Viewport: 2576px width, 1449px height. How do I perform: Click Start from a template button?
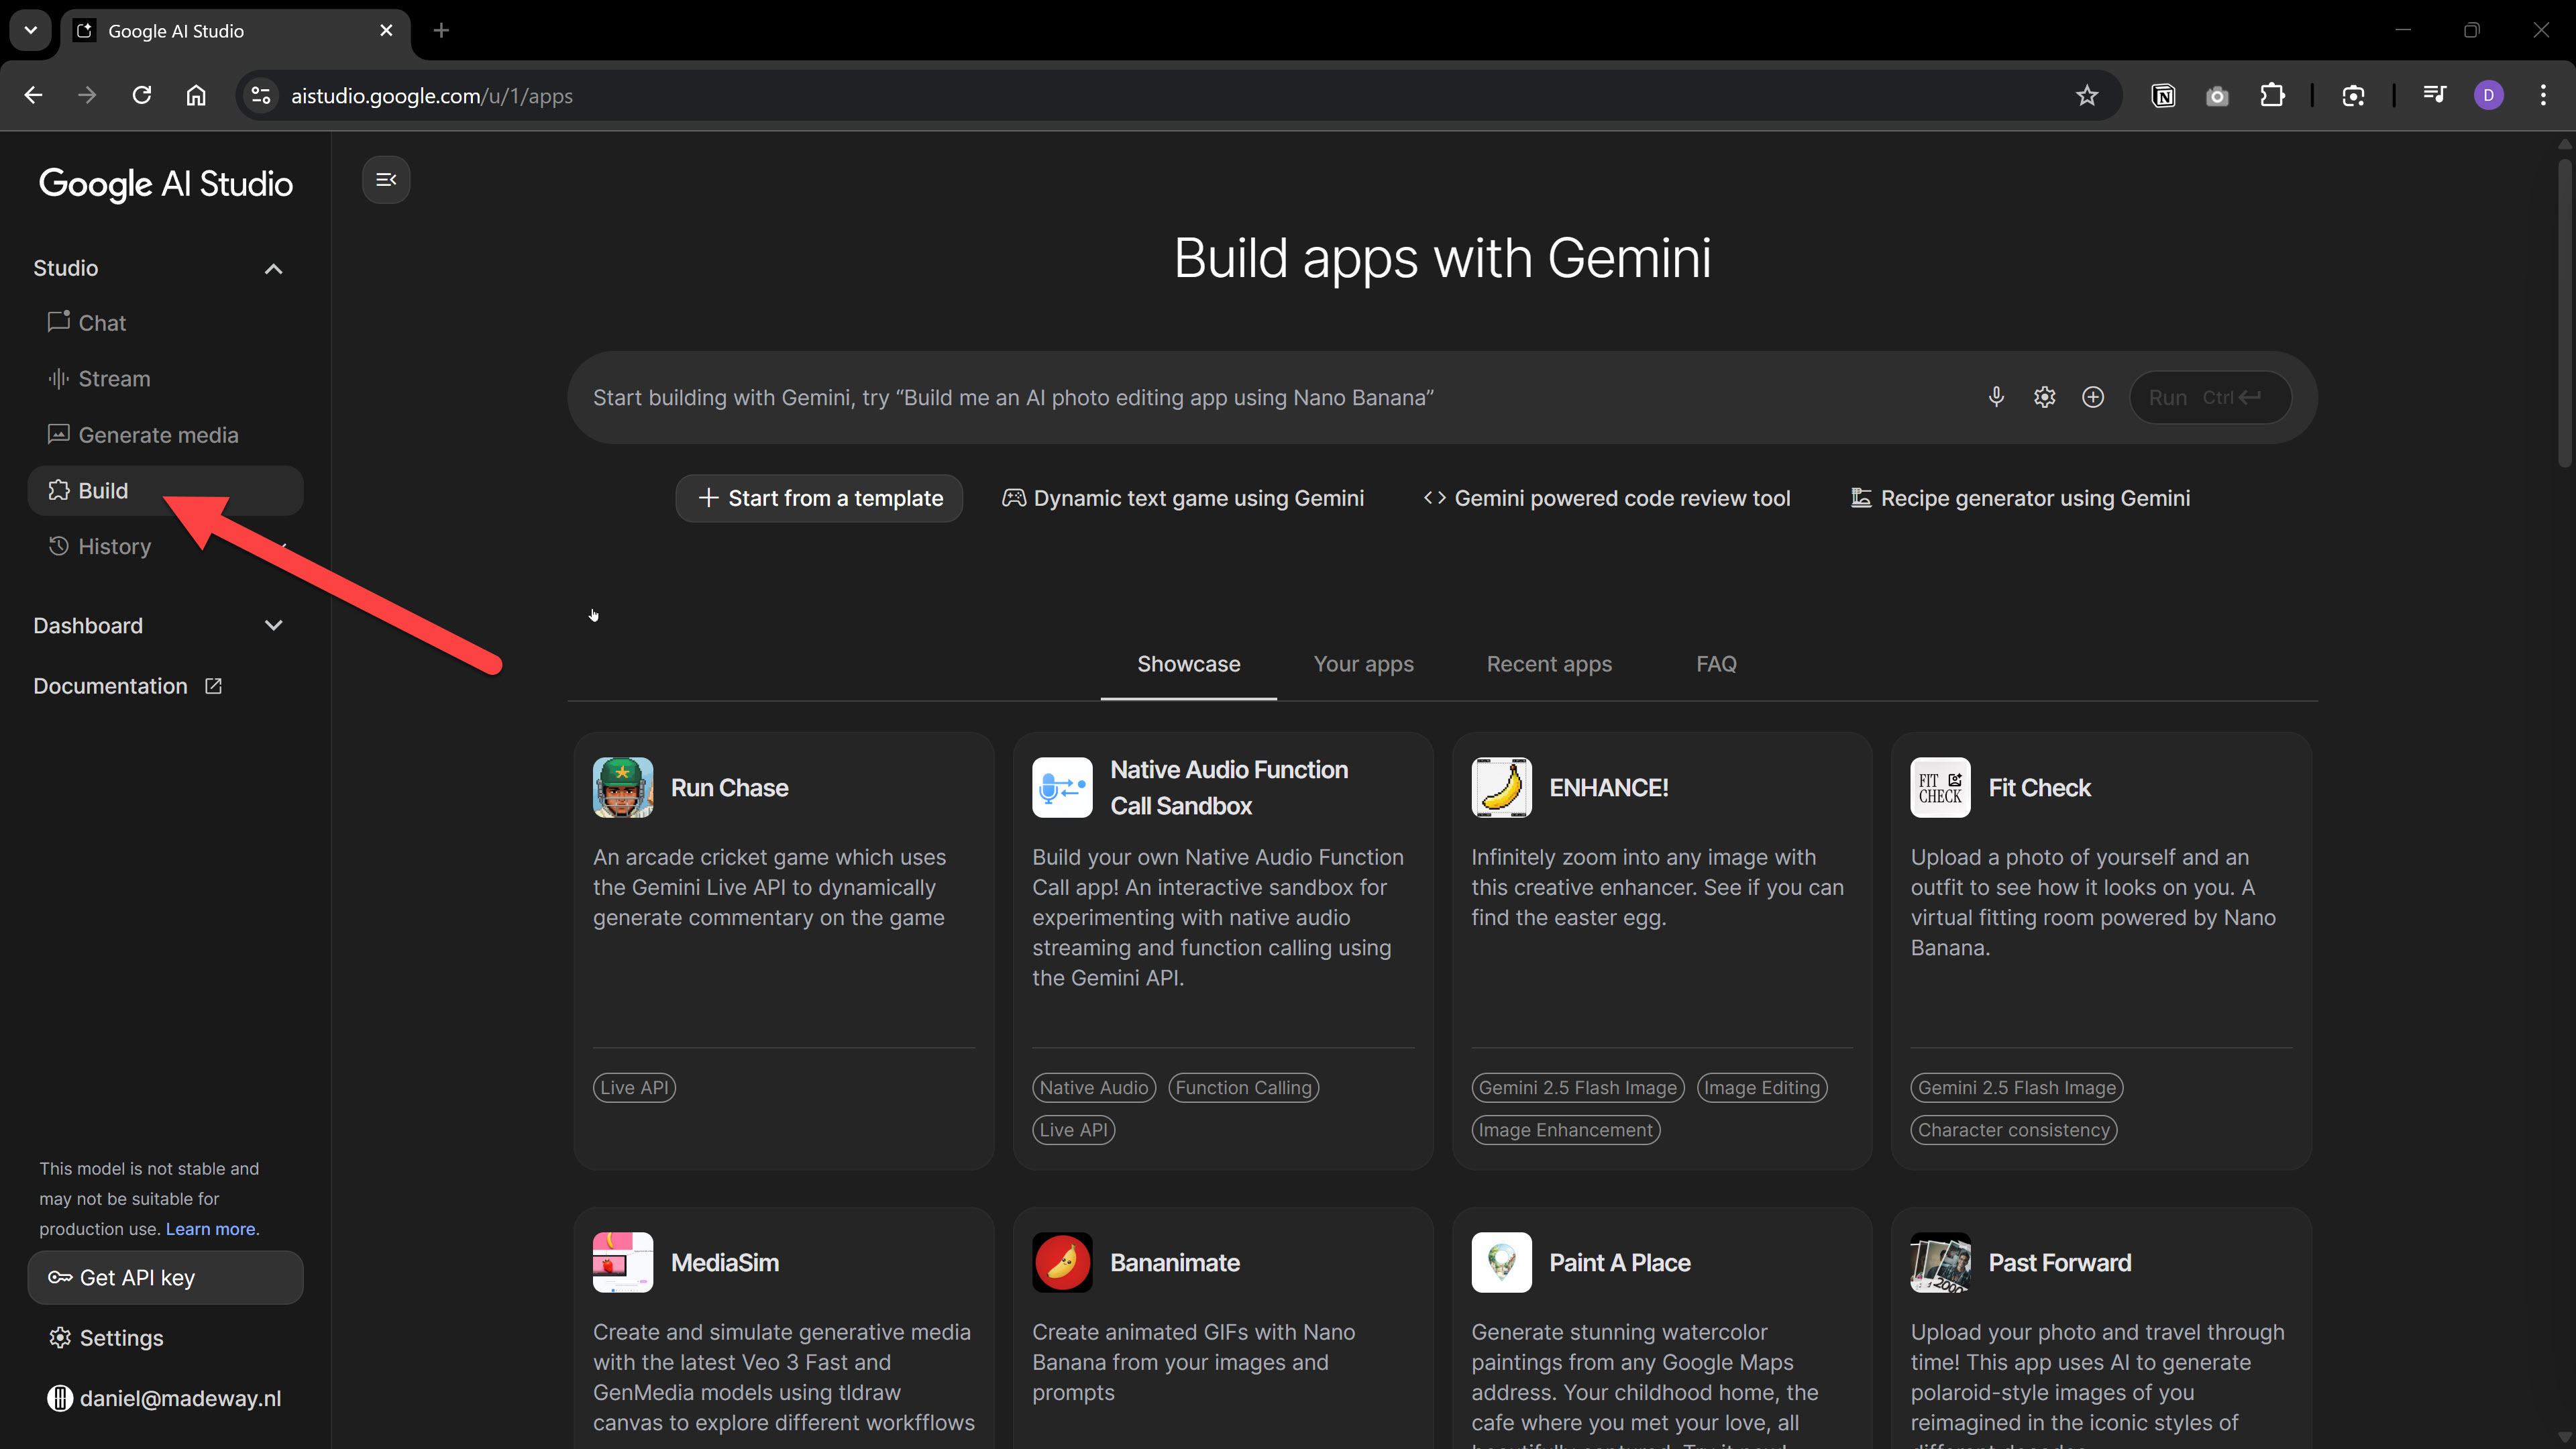819,498
